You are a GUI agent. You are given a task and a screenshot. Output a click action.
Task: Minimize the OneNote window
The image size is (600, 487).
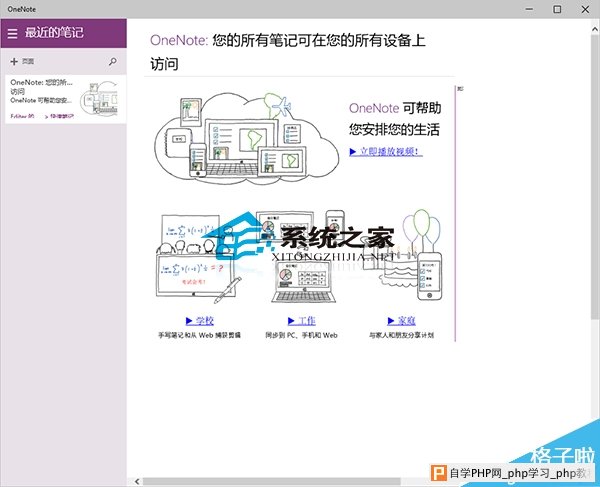pos(529,9)
